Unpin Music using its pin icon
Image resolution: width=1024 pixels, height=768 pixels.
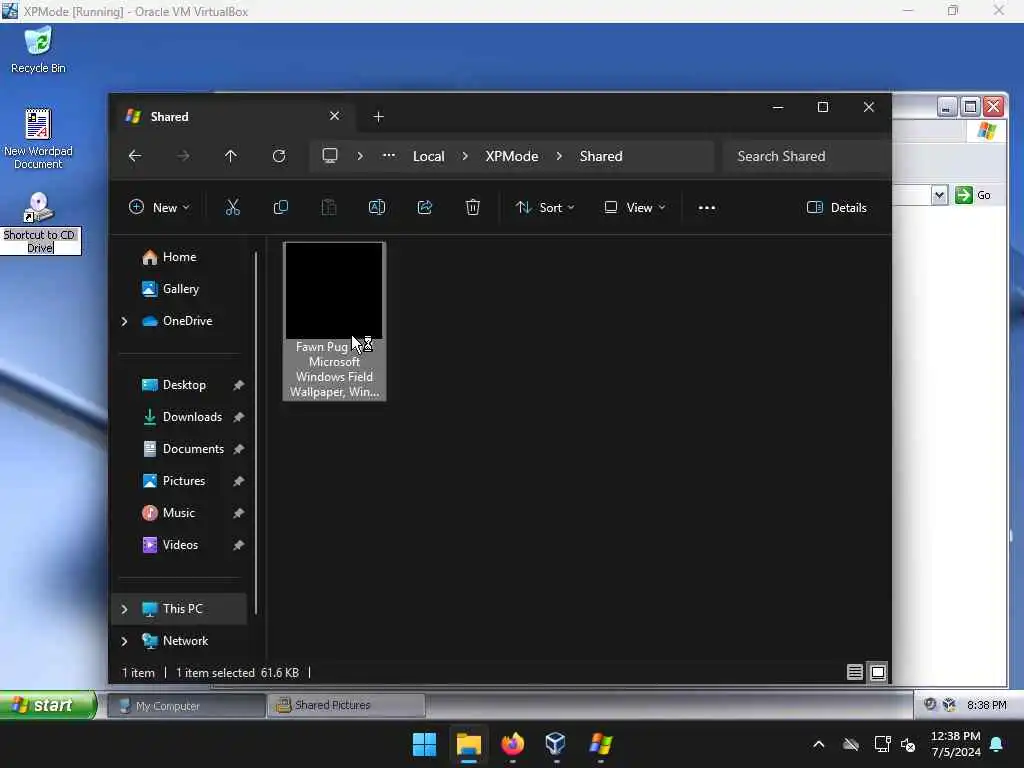[238, 513]
